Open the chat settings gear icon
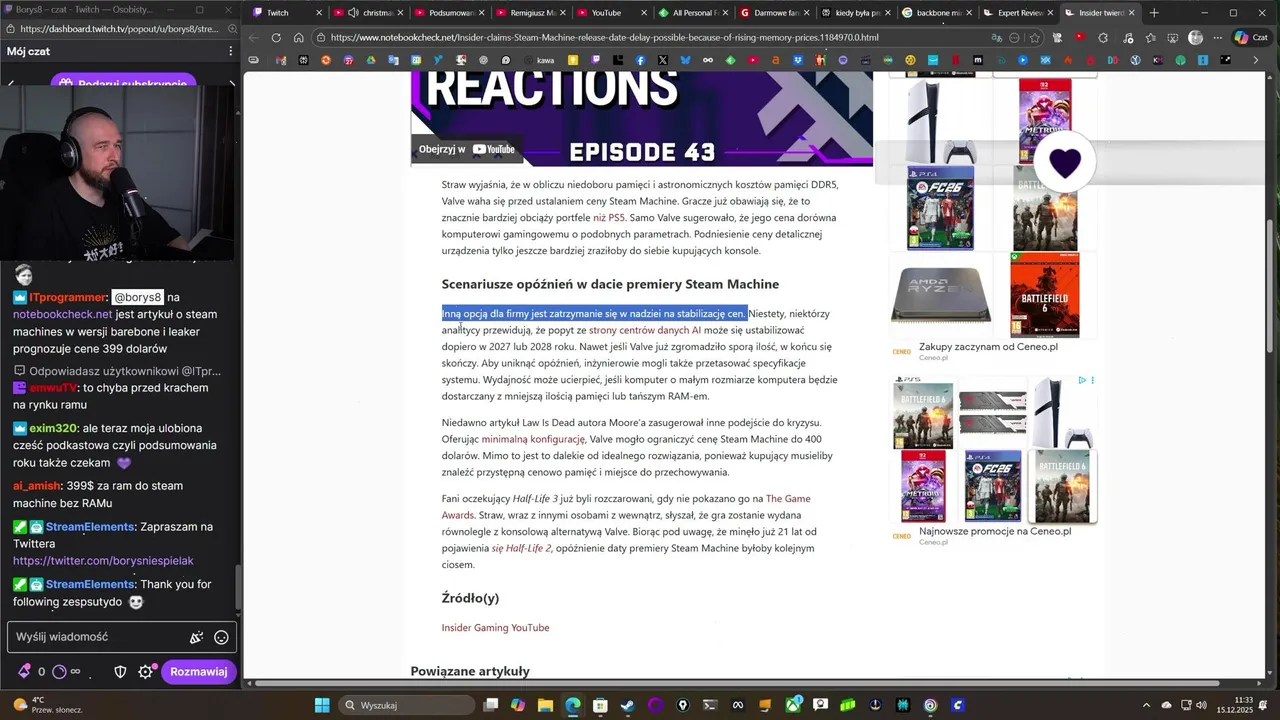 [x=145, y=672]
